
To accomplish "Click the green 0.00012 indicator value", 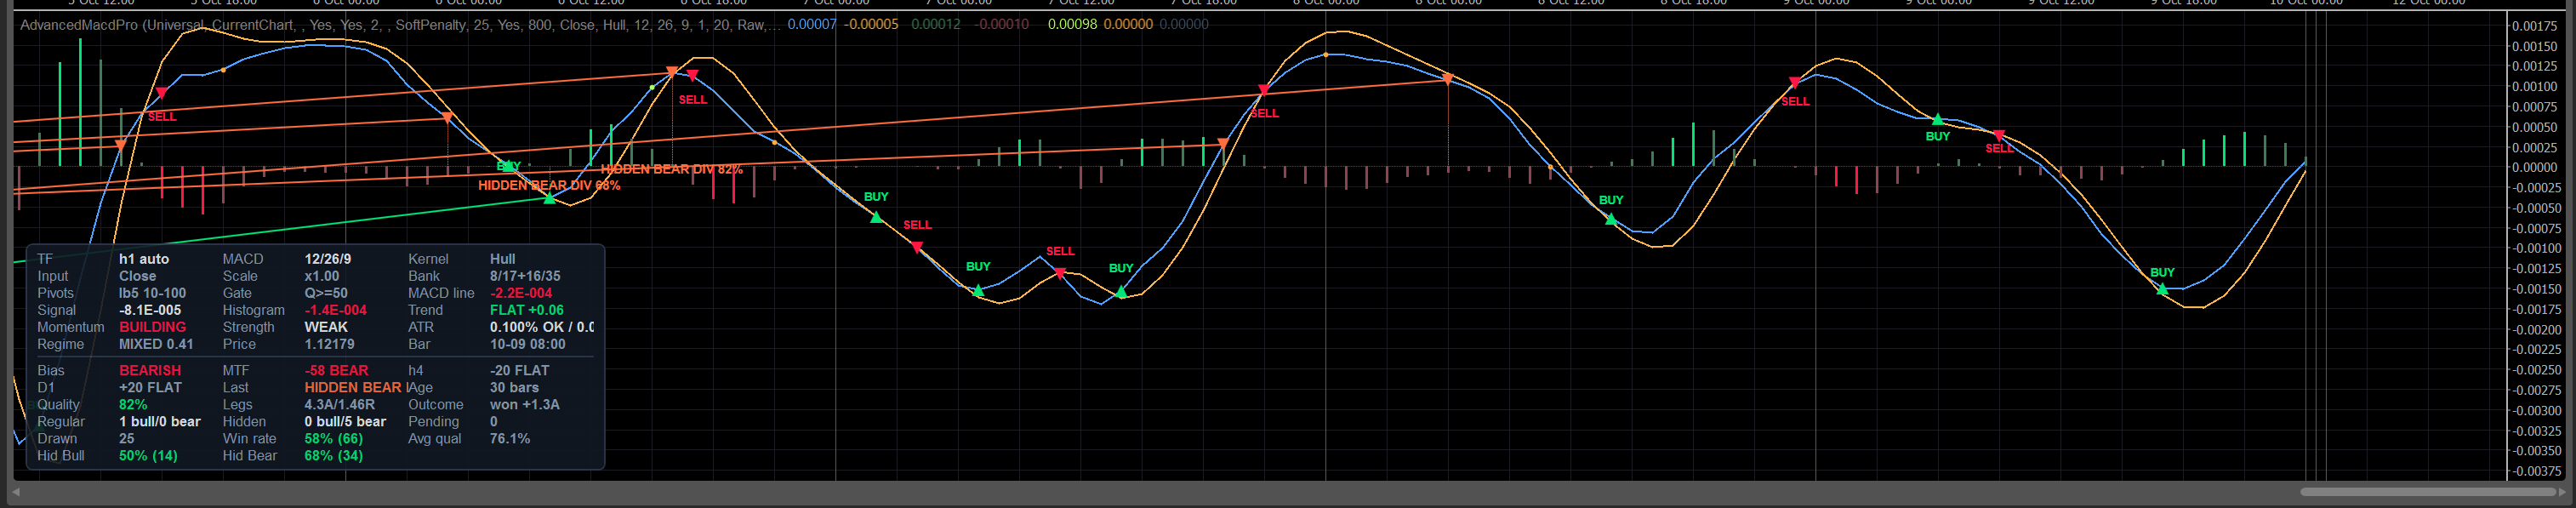I will point(935,24).
